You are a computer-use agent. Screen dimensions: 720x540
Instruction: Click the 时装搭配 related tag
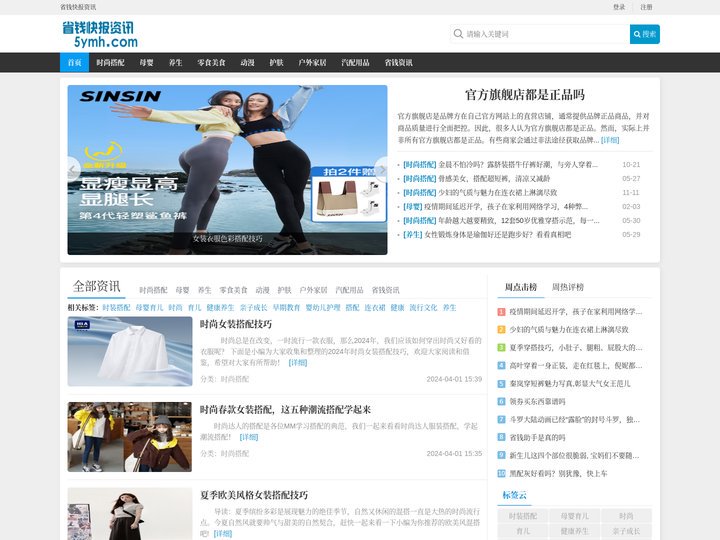pyautogui.click(x=116, y=308)
